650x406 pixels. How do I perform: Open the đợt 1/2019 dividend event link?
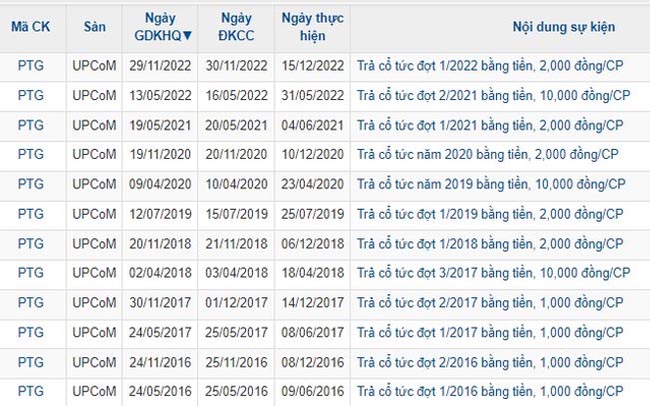tap(493, 214)
